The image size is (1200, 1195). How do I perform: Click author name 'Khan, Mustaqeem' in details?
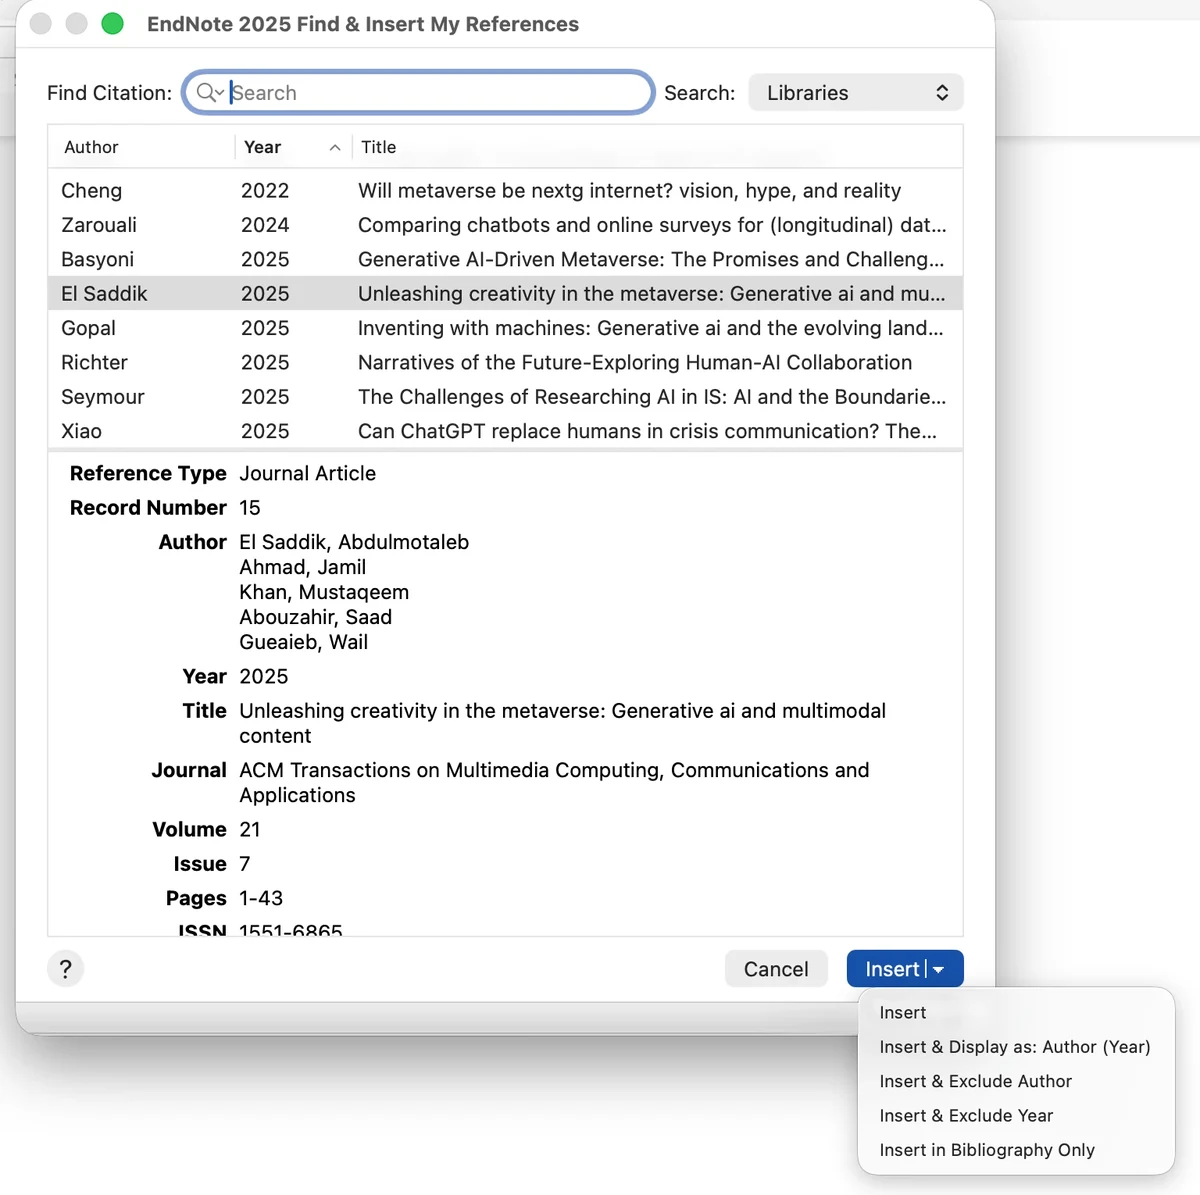[x=324, y=592]
